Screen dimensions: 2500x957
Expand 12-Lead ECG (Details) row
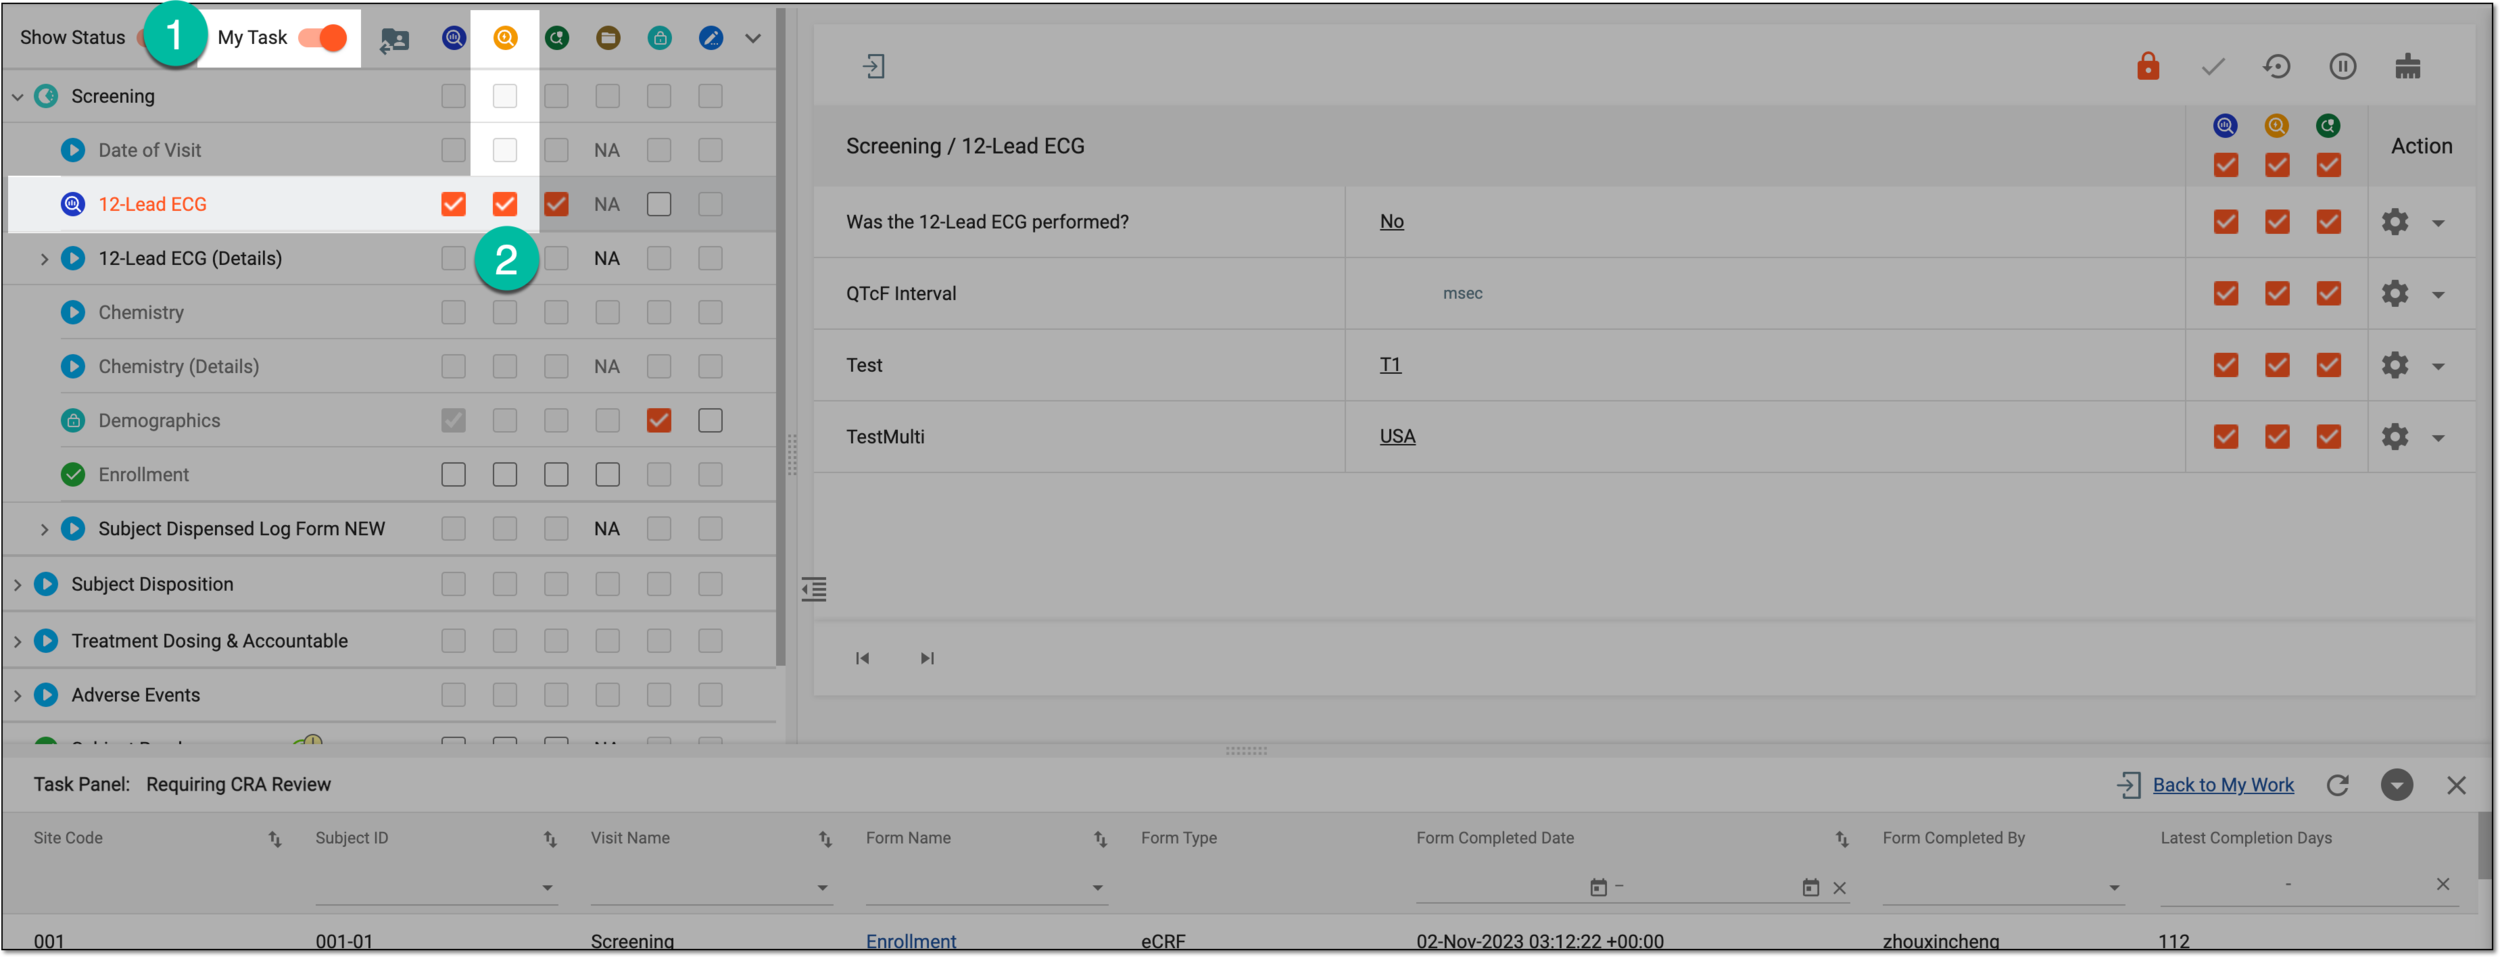pos(44,259)
